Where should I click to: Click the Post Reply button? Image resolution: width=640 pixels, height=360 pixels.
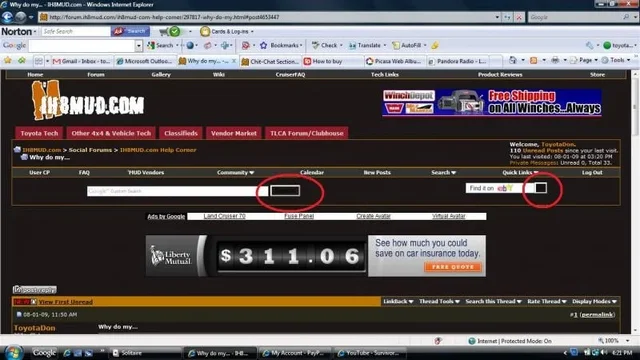pyautogui.click(x=35, y=289)
